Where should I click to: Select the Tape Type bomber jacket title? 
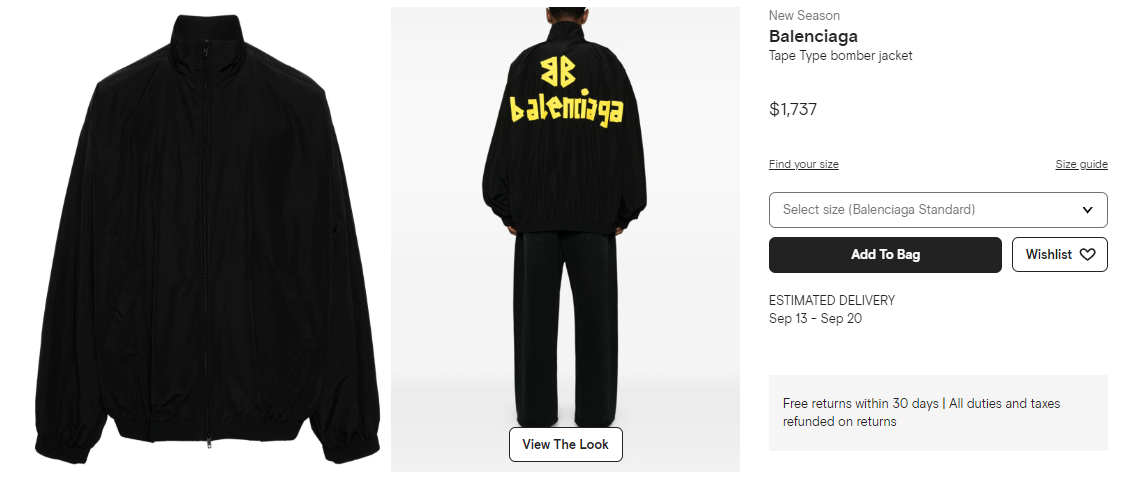[x=841, y=56]
